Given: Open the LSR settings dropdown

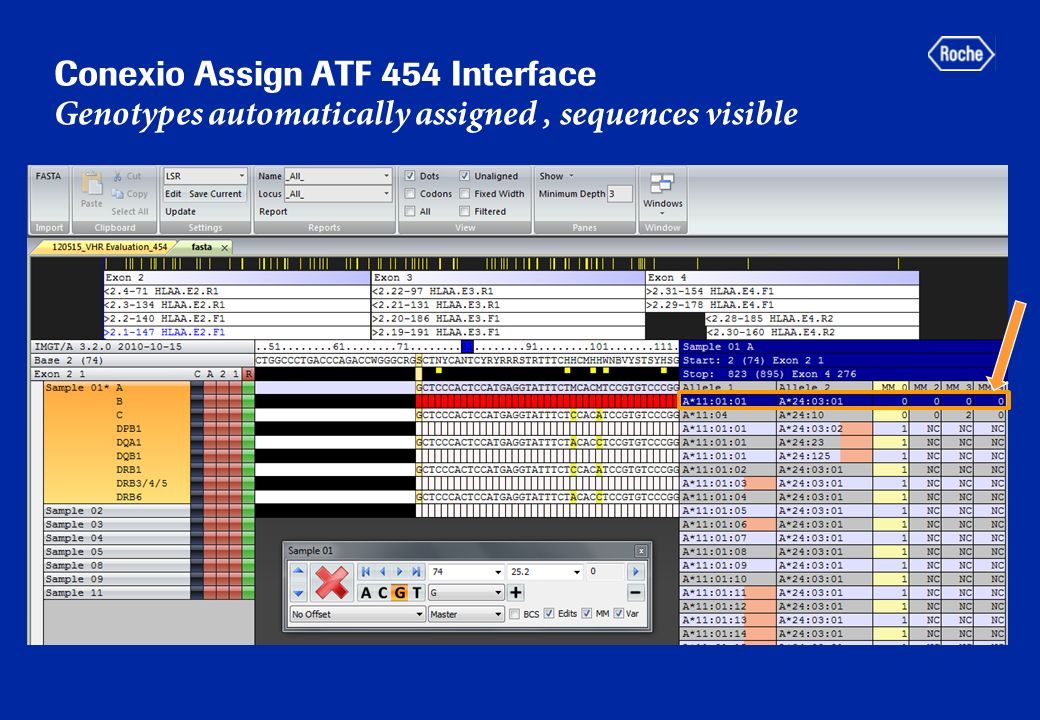Looking at the screenshot, I should tap(241, 176).
